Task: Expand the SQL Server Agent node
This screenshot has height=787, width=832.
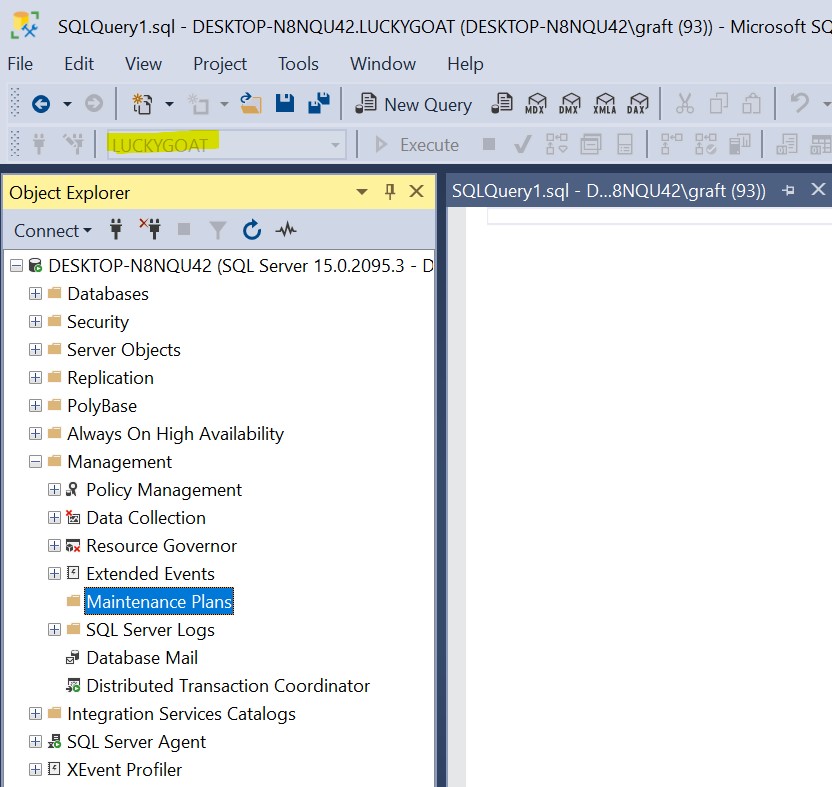Action: click(x=36, y=742)
